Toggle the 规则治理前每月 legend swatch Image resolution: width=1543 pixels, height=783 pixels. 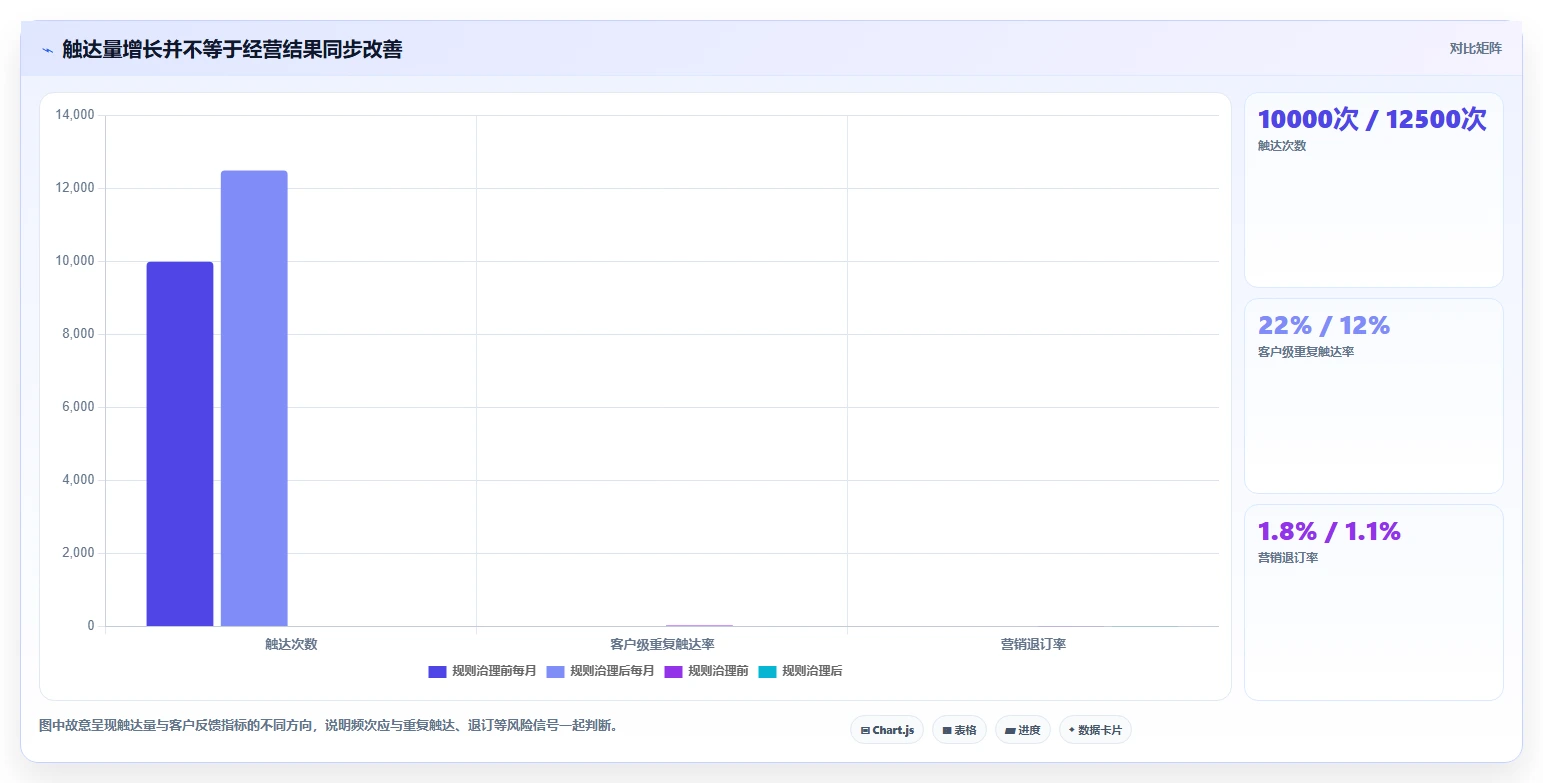point(437,671)
